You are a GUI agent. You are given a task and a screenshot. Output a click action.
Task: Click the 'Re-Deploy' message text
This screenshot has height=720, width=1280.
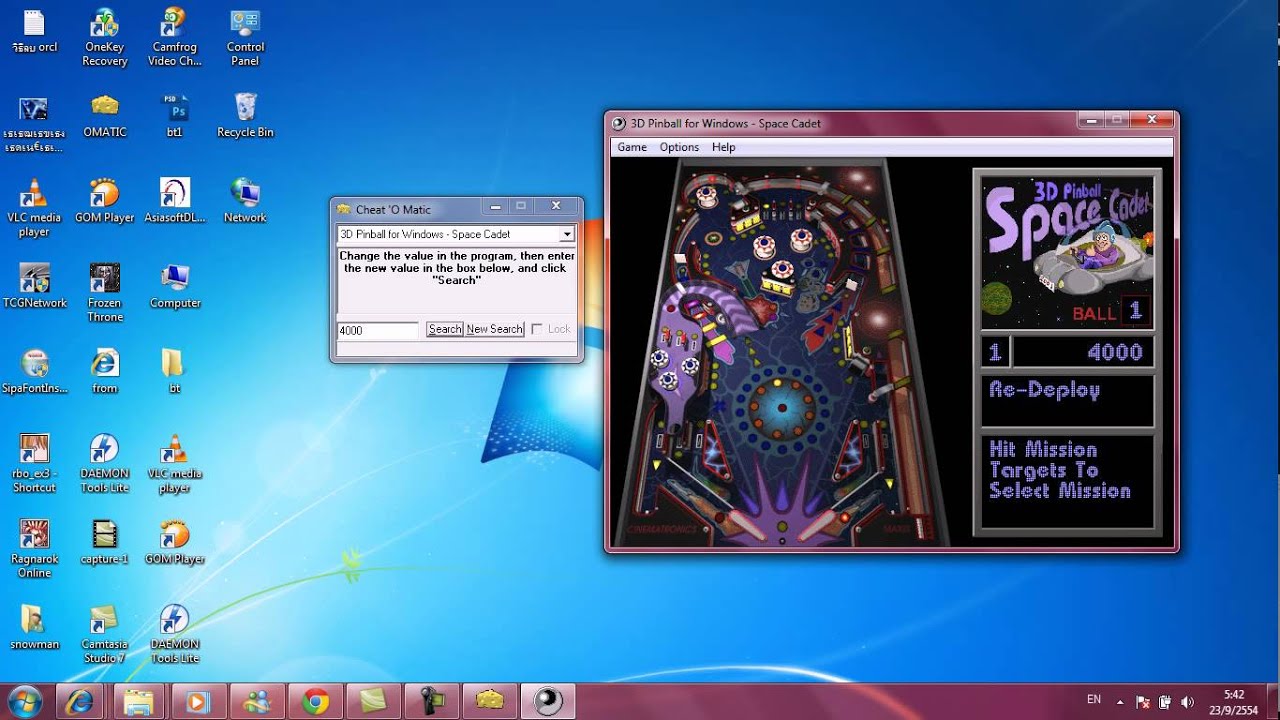pyautogui.click(x=1045, y=391)
